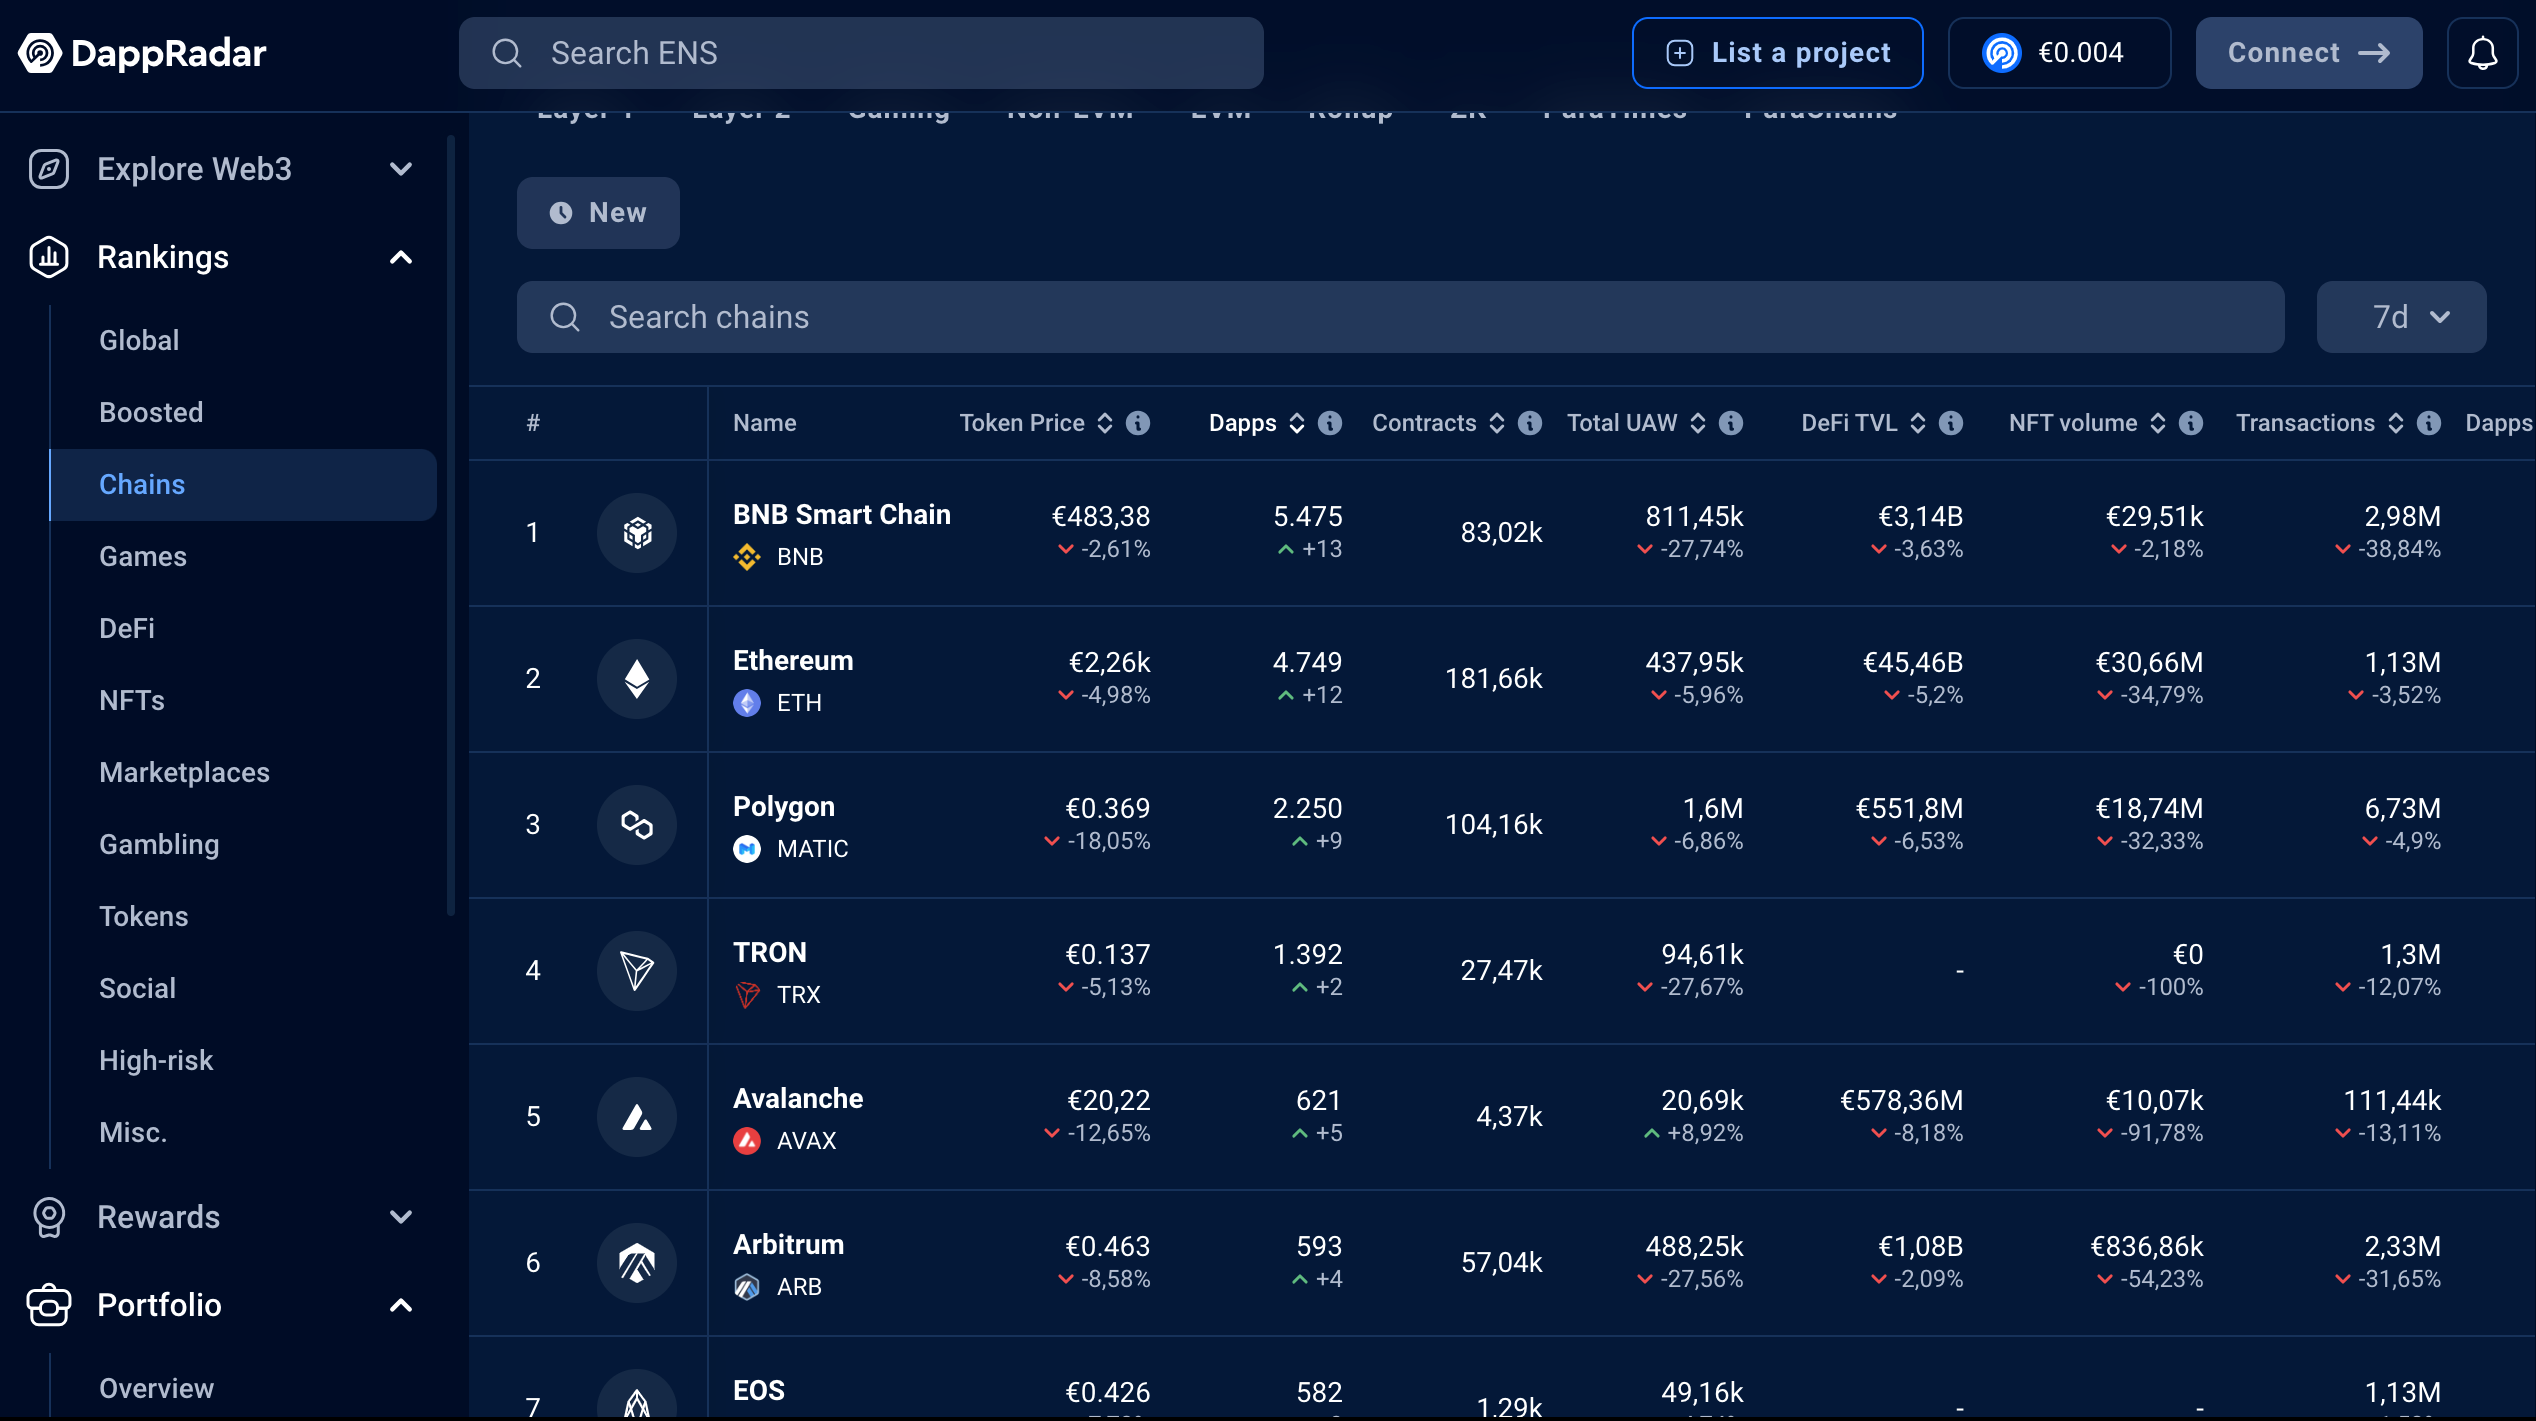Select Games rankings menu item
The width and height of the screenshot is (2536, 1421).
243,557
